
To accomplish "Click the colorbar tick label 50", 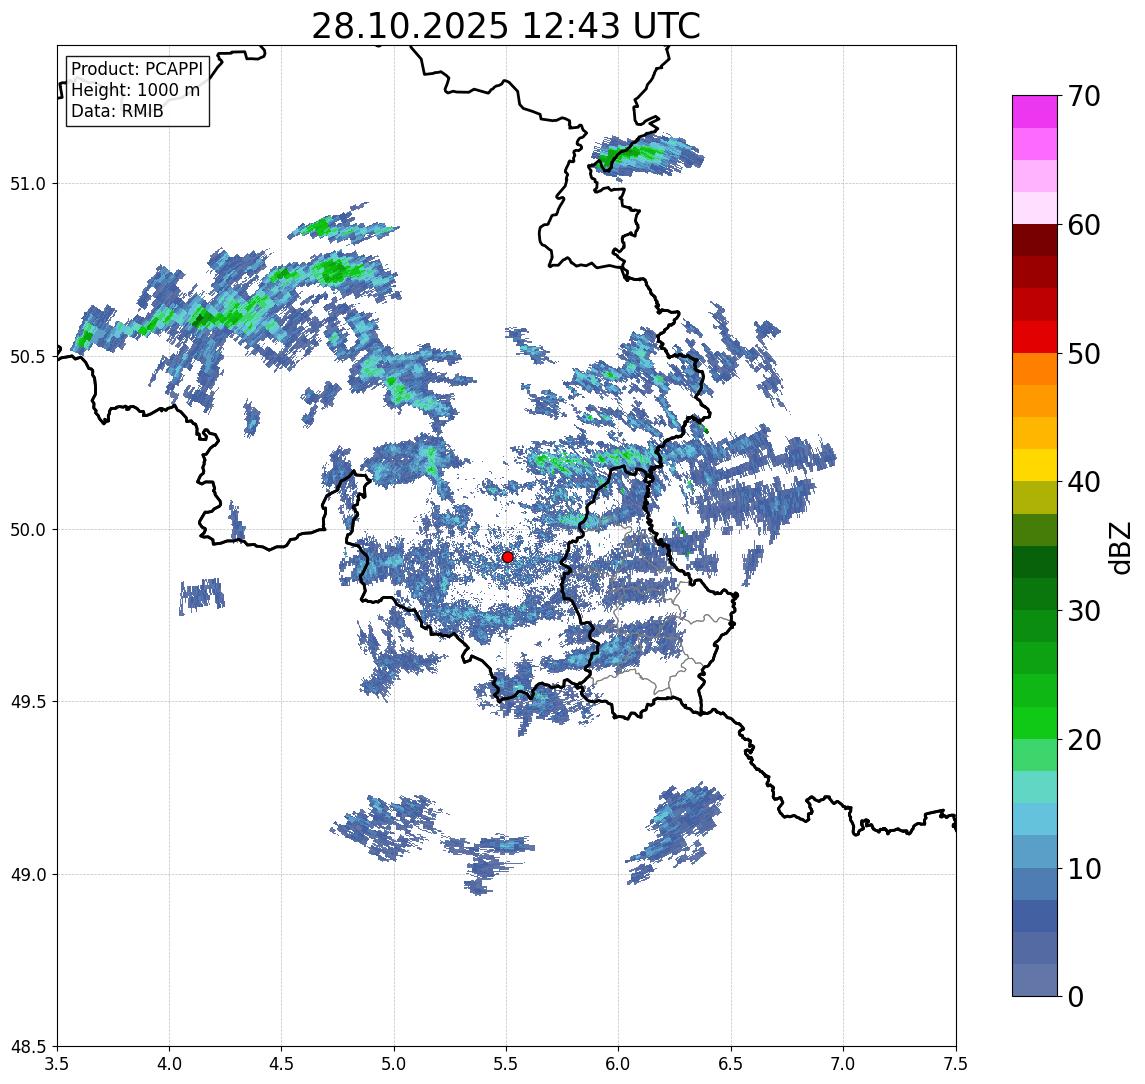I will click(1084, 354).
